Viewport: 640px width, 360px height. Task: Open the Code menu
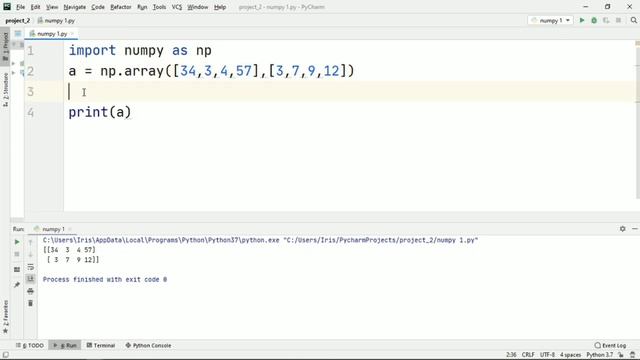[98, 7]
